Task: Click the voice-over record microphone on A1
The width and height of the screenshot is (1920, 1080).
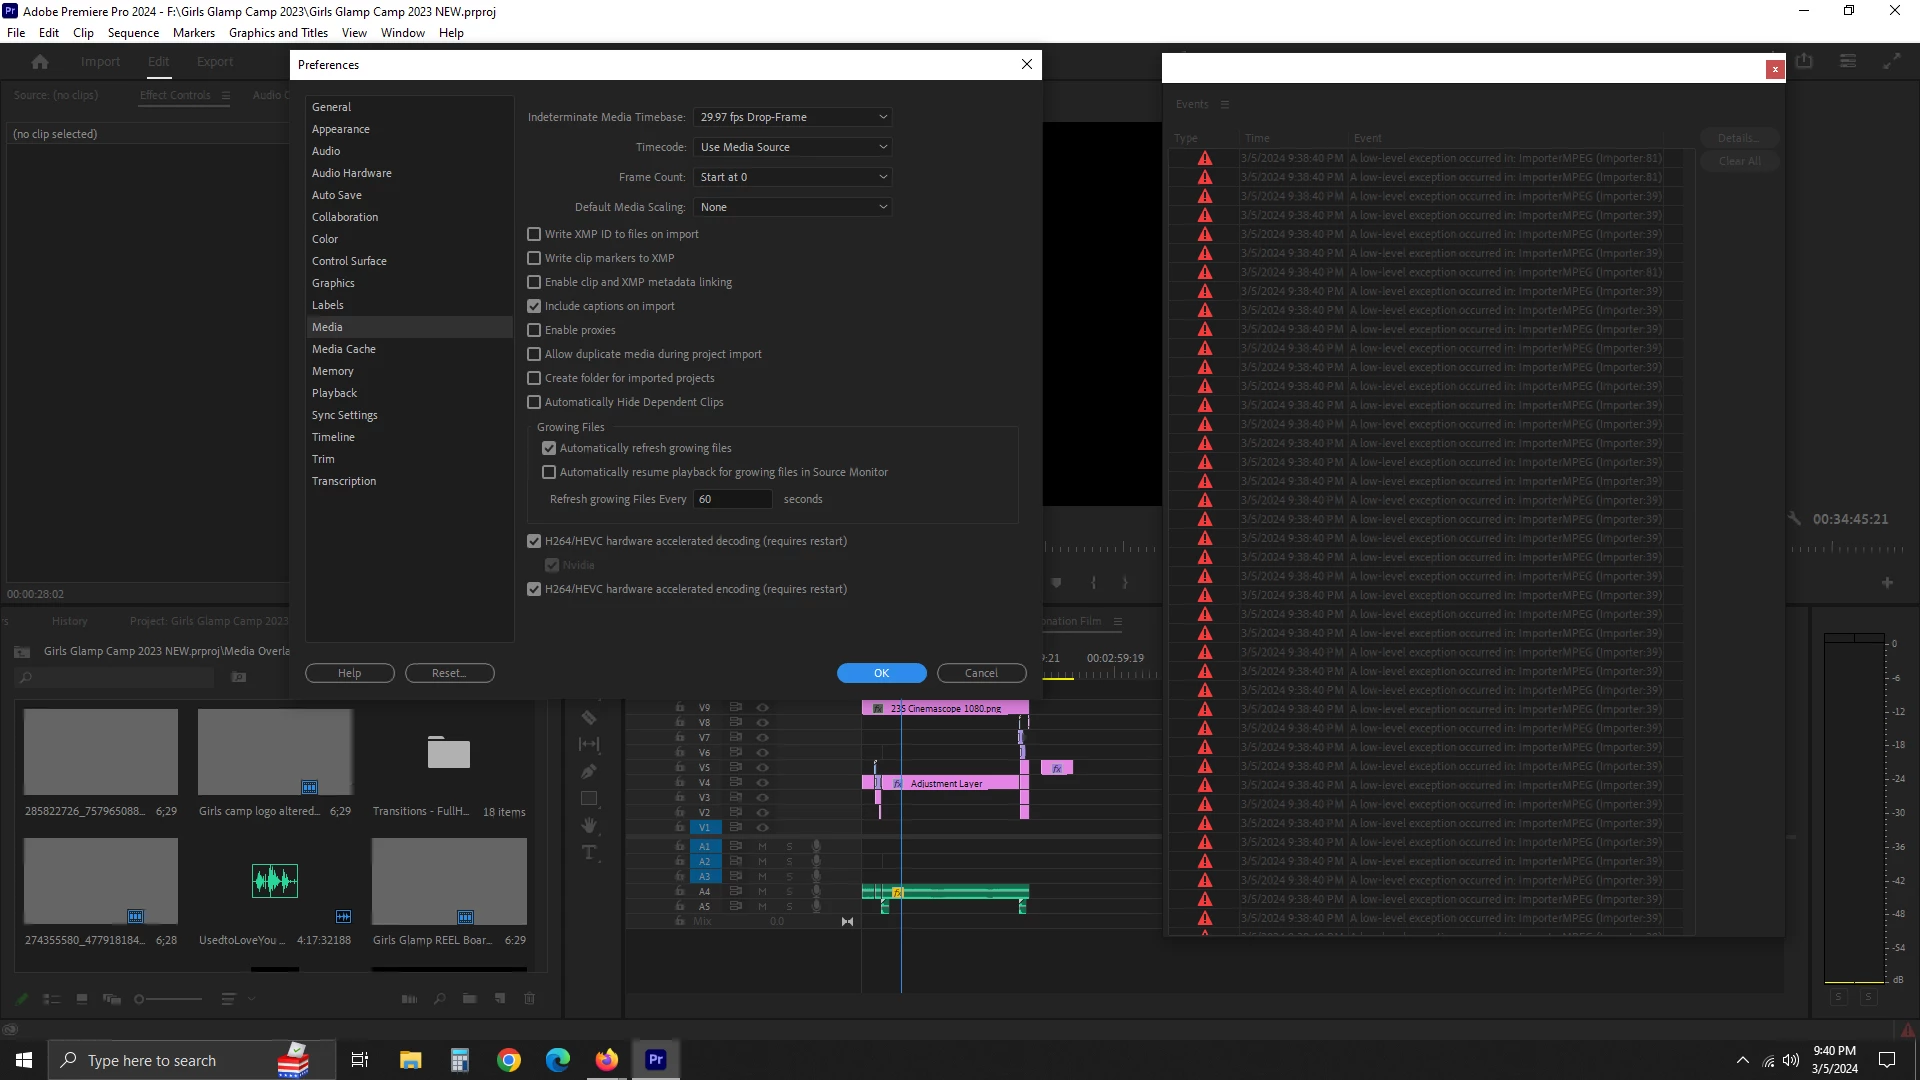Action: [x=816, y=846]
